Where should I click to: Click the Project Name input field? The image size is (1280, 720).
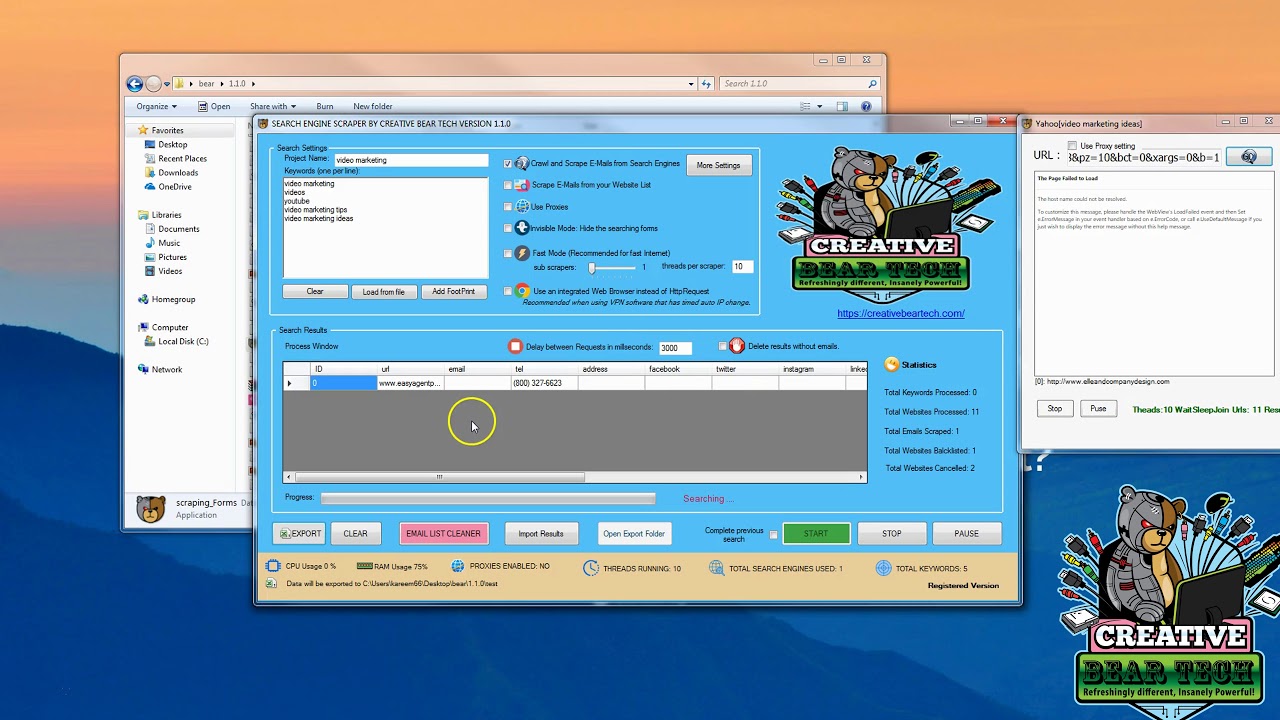[411, 160]
